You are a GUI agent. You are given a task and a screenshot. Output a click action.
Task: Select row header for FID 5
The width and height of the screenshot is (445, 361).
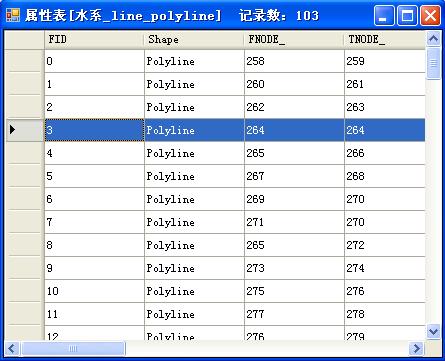(x=25, y=176)
